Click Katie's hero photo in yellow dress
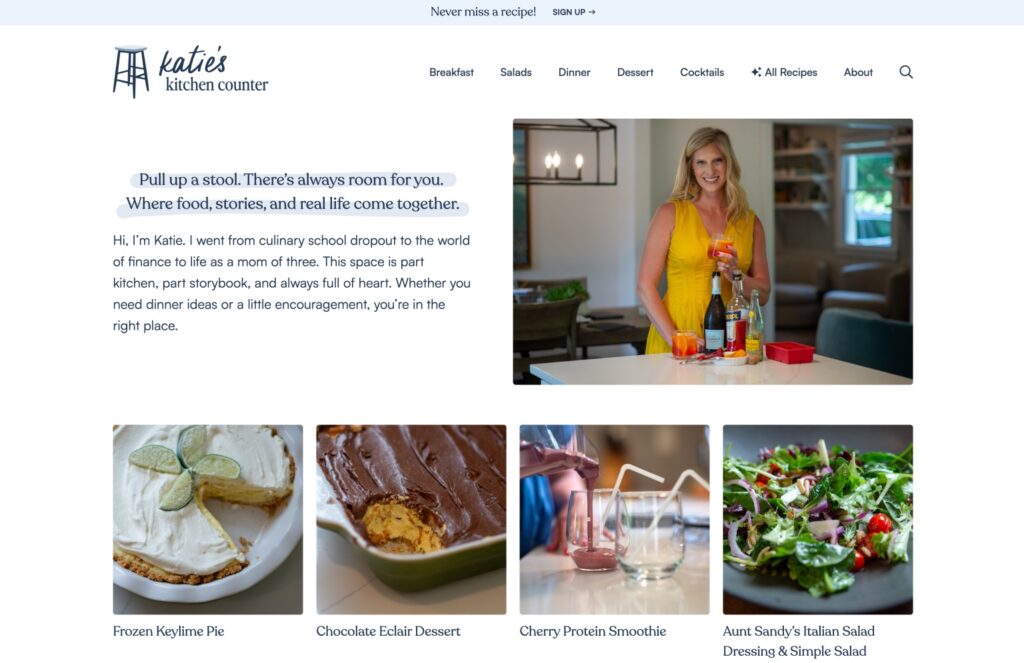 pos(712,251)
